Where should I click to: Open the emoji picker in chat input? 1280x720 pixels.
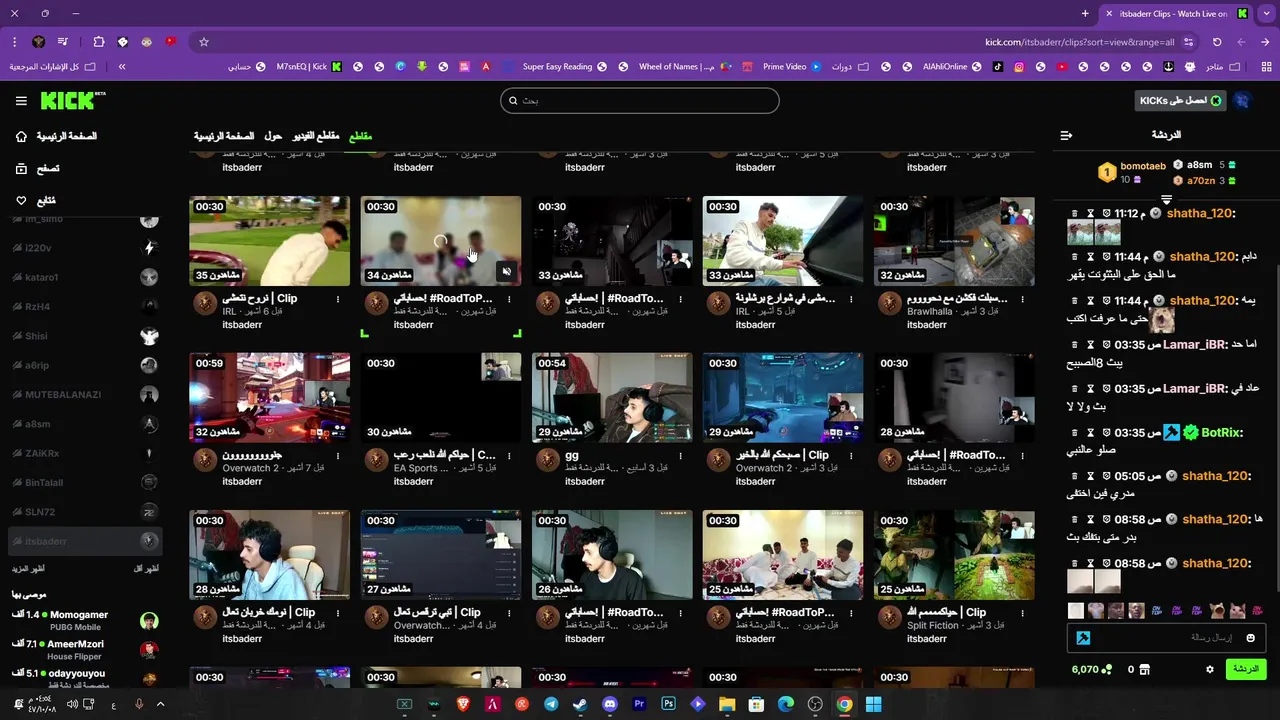coord(1250,638)
